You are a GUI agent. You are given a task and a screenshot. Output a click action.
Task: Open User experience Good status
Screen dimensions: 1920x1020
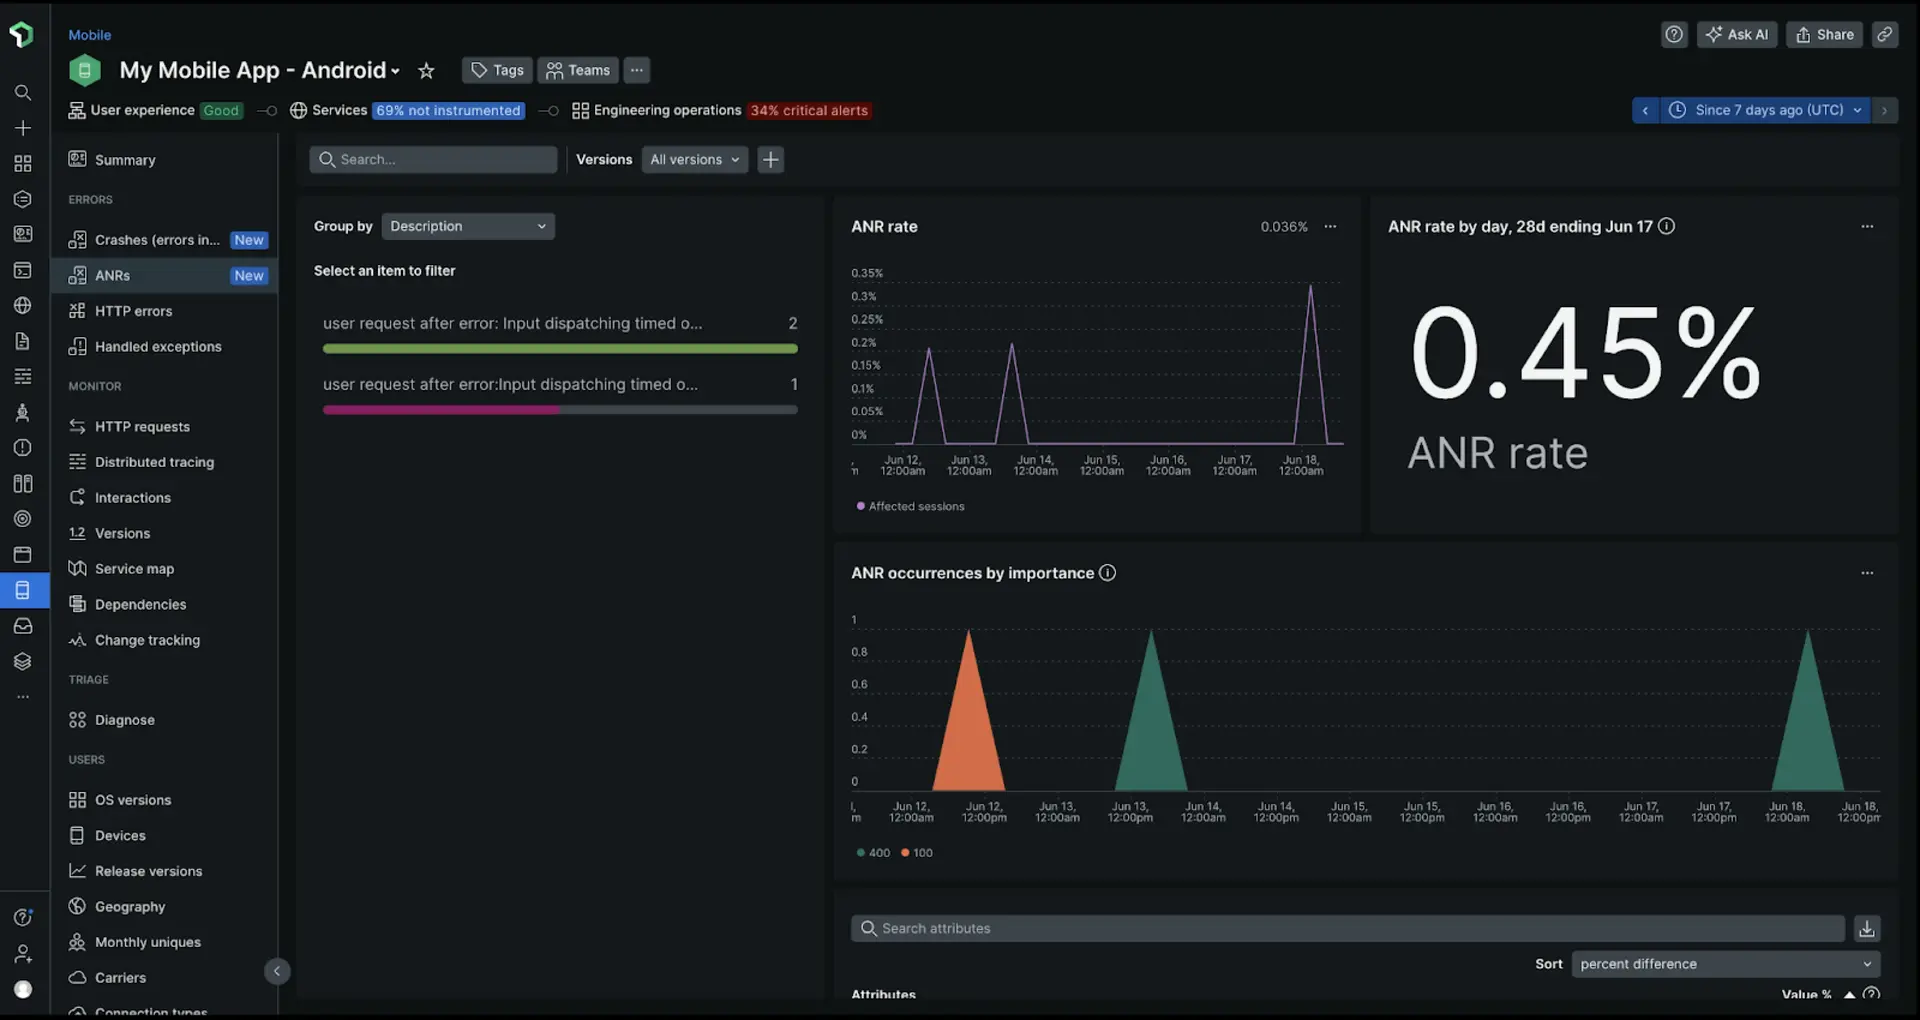pos(155,111)
